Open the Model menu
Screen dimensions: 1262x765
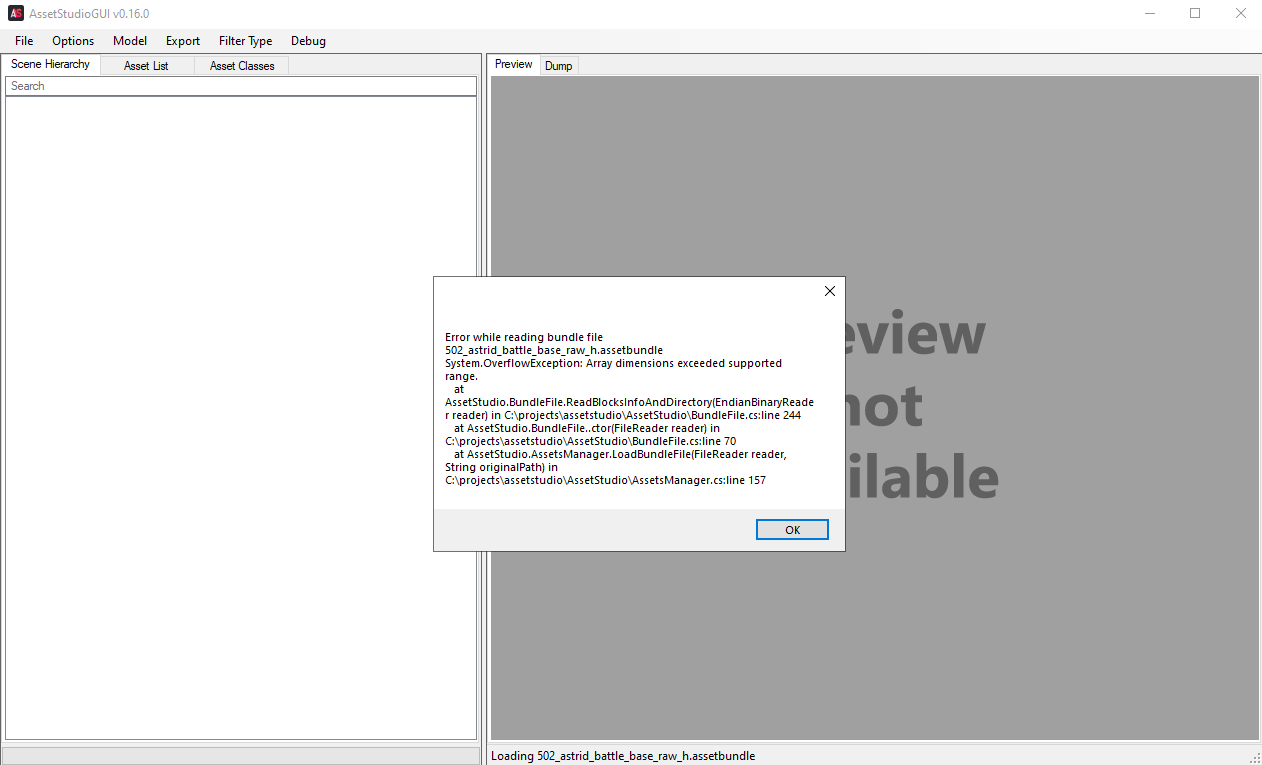pos(129,41)
